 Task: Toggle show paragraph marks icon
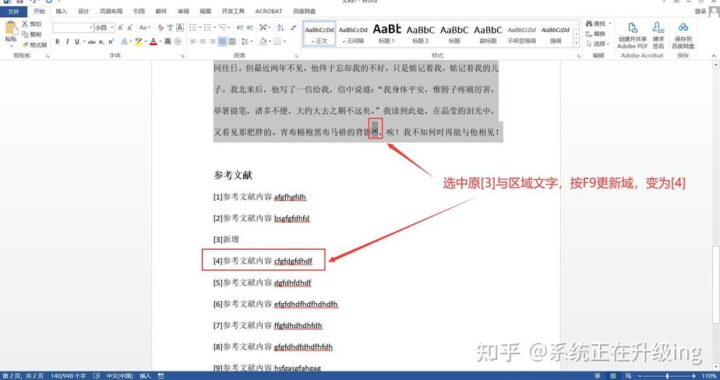[293, 28]
